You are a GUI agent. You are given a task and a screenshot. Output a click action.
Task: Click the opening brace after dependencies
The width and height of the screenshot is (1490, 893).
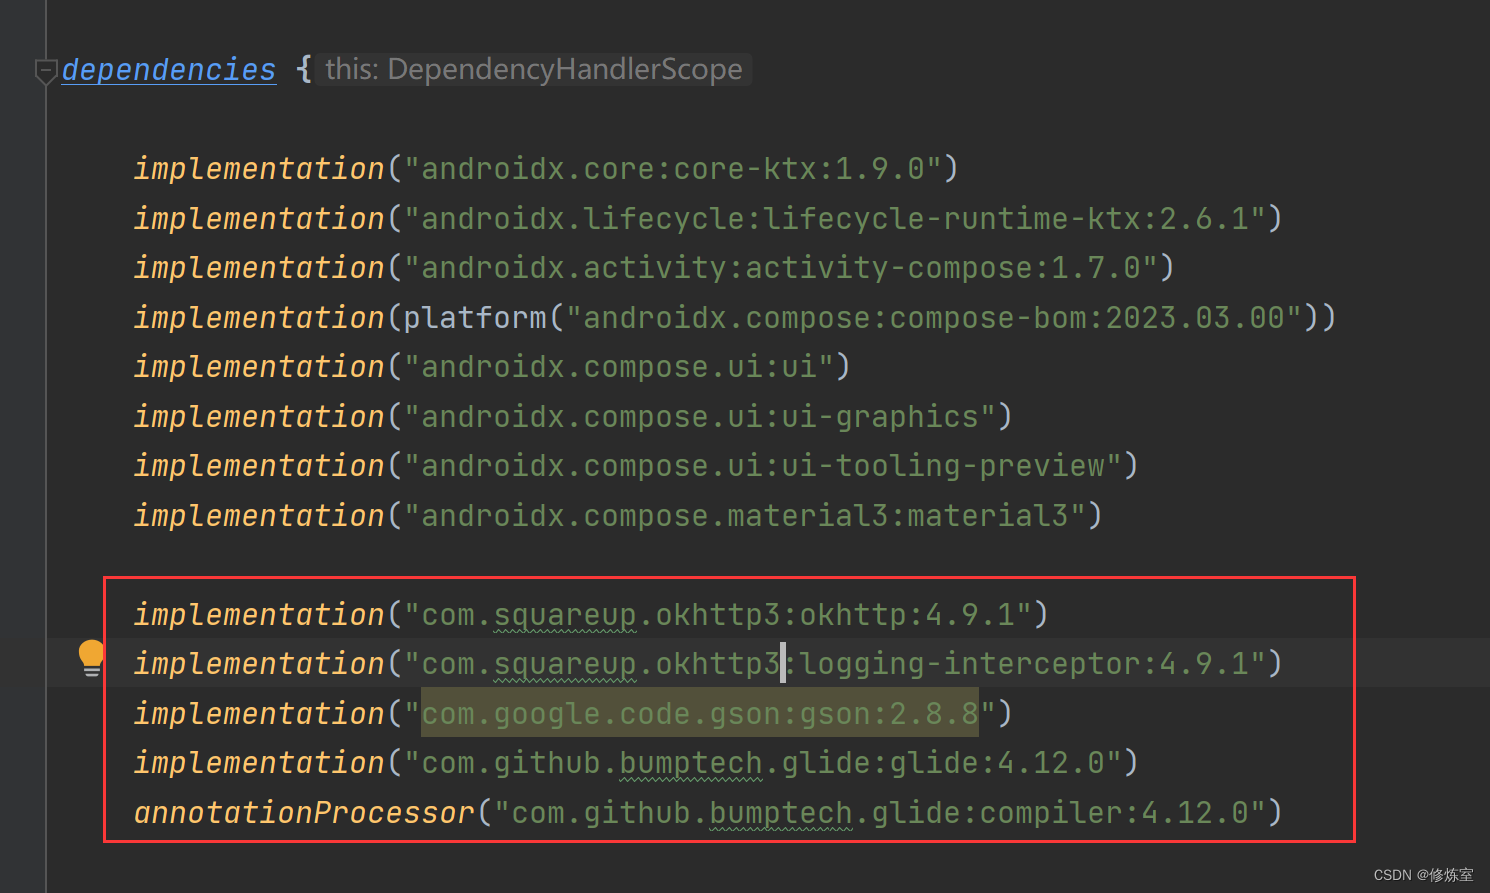(x=302, y=69)
